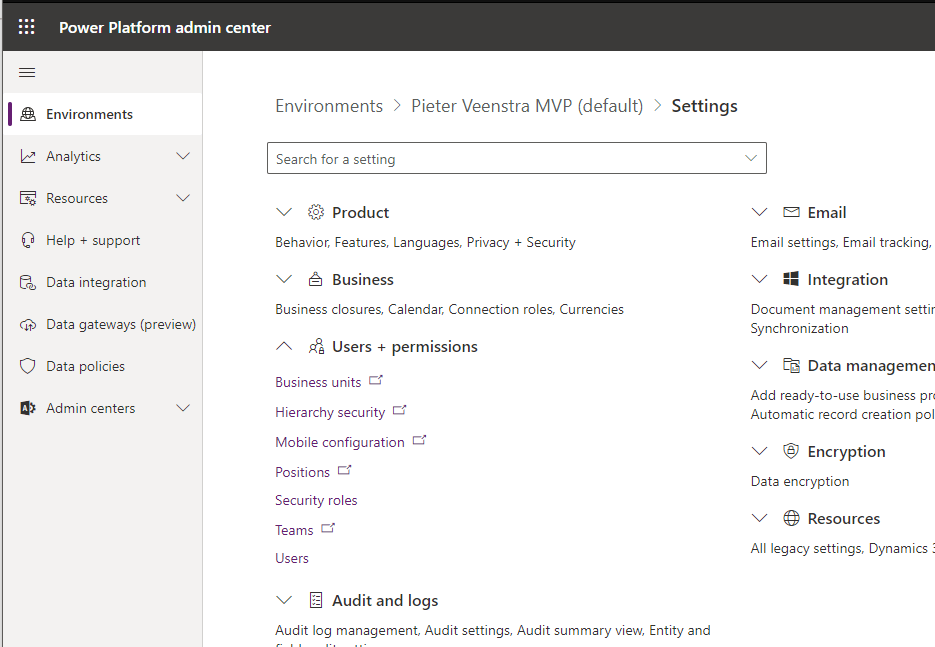Screen dimensions: 935x647
Task: Select Help + support in sidebar
Action: click(x=103, y=240)
